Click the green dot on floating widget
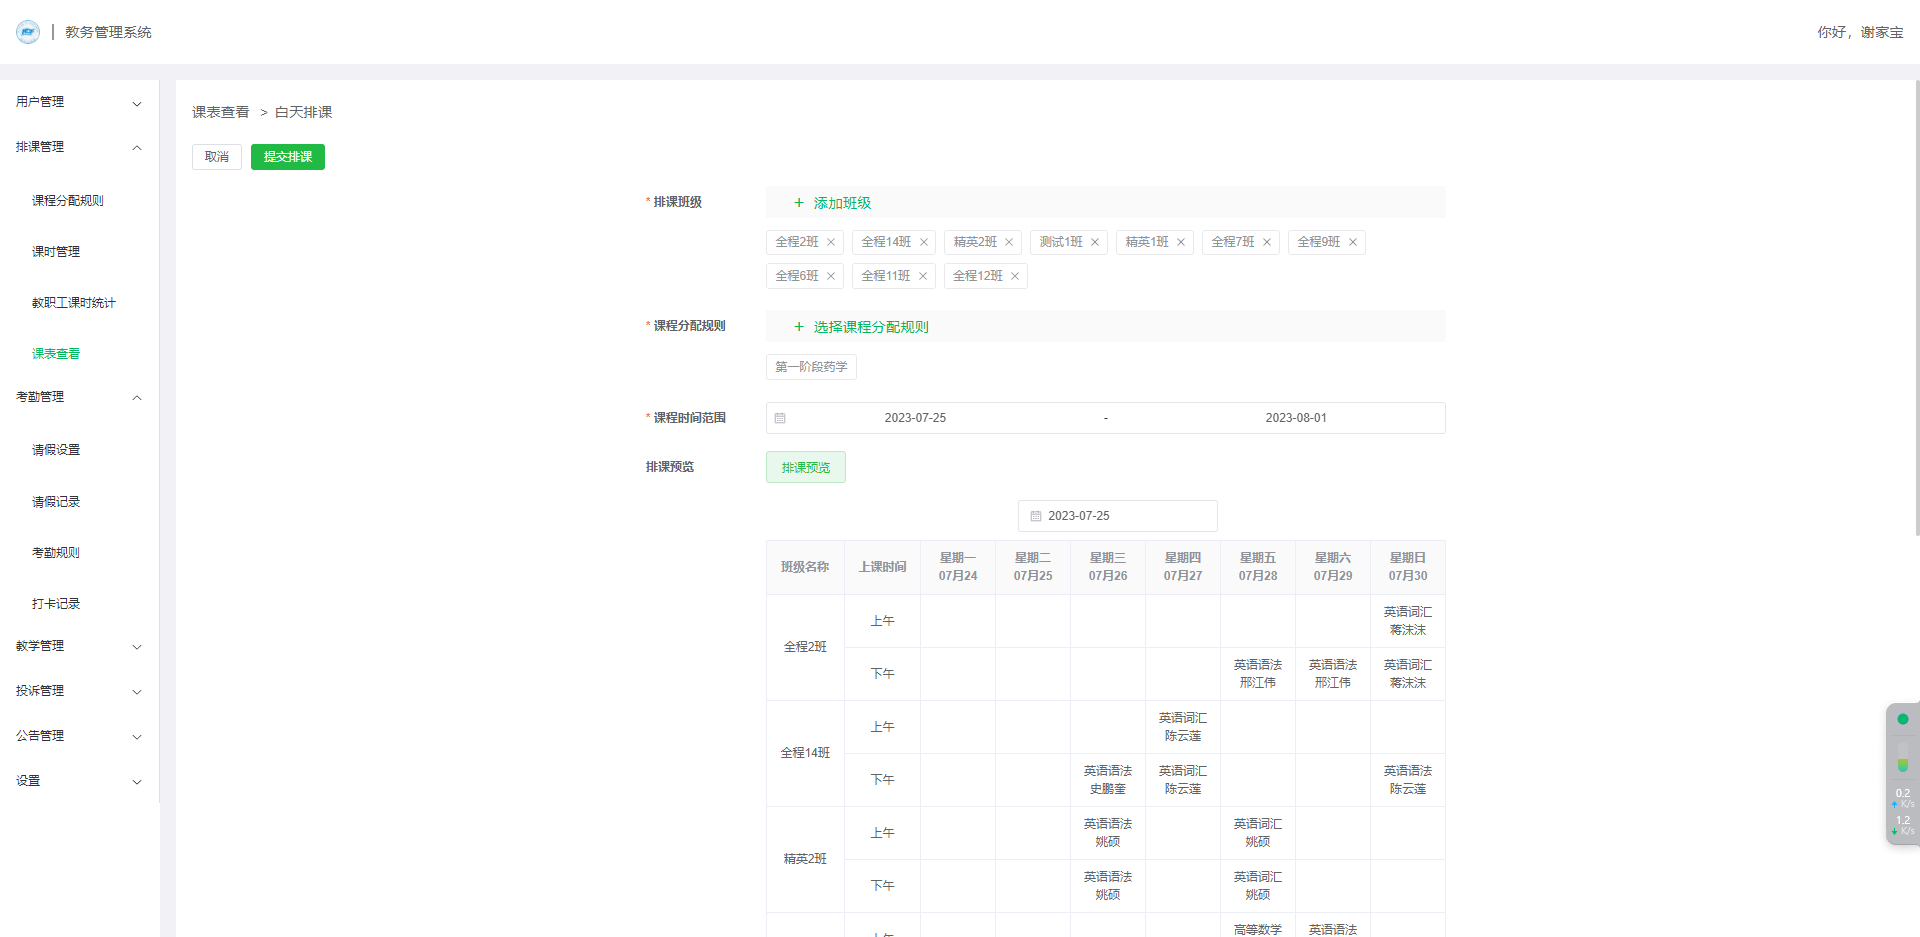This screenshot has height=937, width=1920. click(1903, 719)
